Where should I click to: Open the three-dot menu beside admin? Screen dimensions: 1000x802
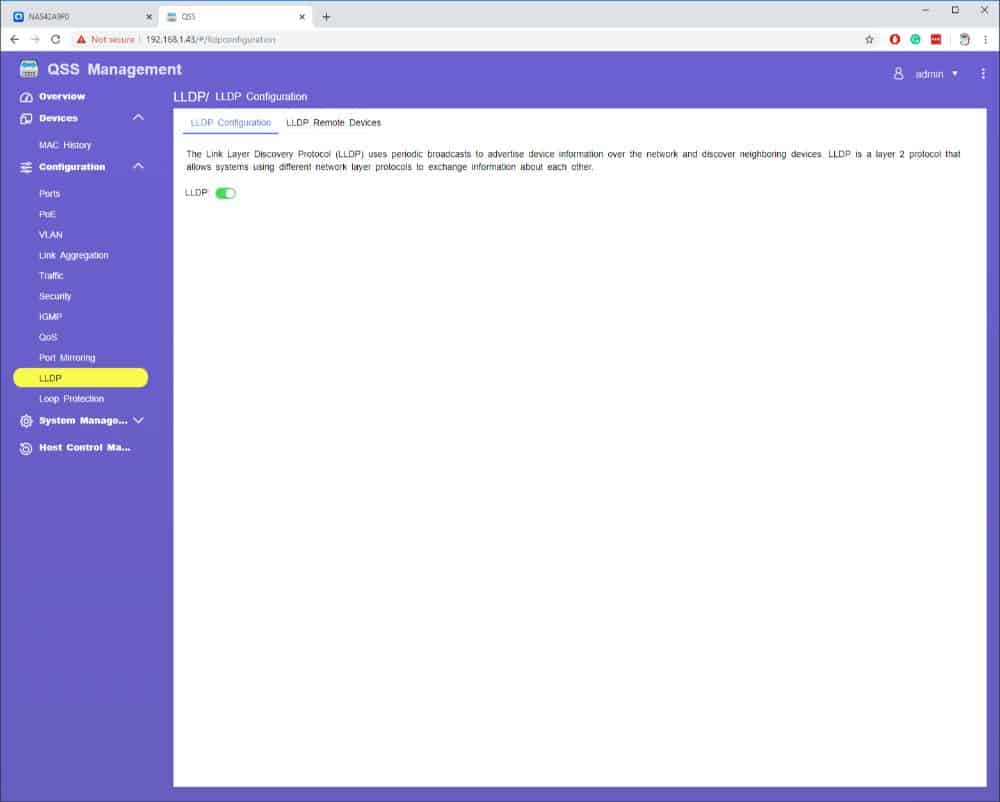click(983, 74)
